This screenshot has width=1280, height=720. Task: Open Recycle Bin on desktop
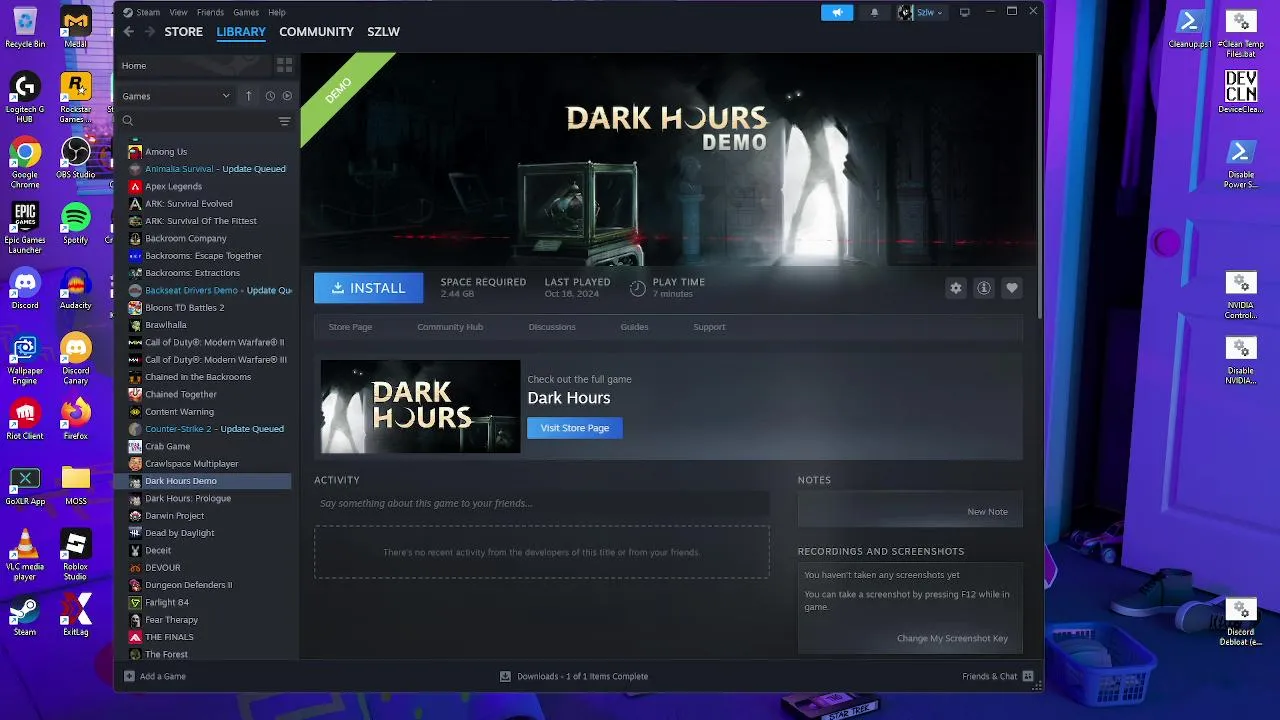[x=25, y=28]
